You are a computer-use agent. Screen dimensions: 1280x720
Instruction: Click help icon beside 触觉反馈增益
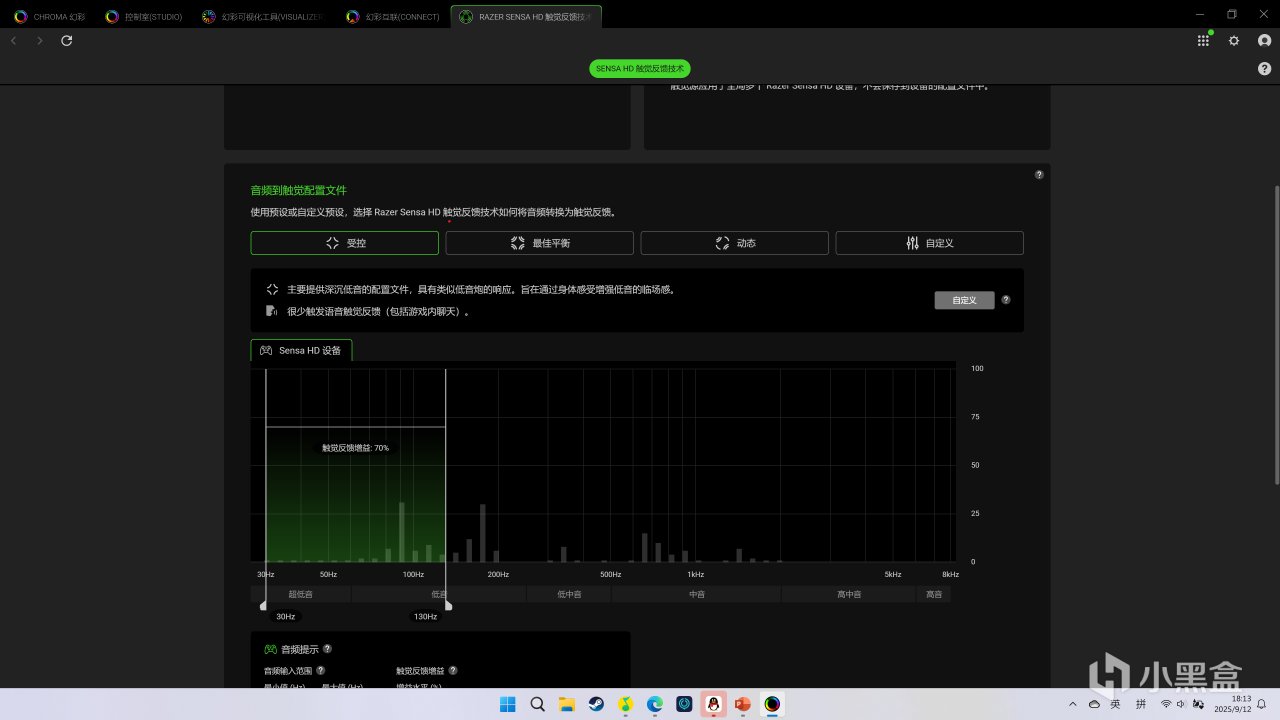(453, 670)
